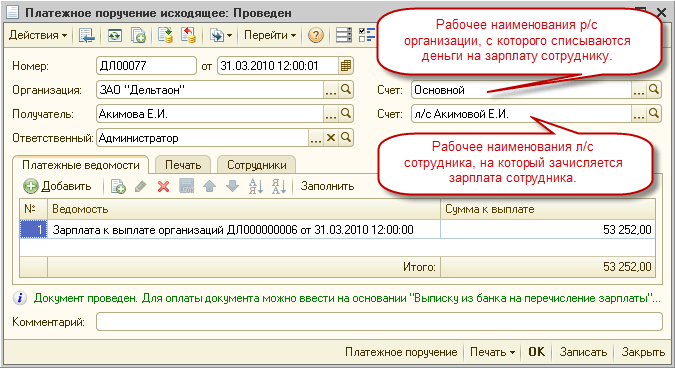Screen dimensions: 675x368
Task: Click the Получатель field Акимова Е.И.
Action: click(x=210, y=114)
